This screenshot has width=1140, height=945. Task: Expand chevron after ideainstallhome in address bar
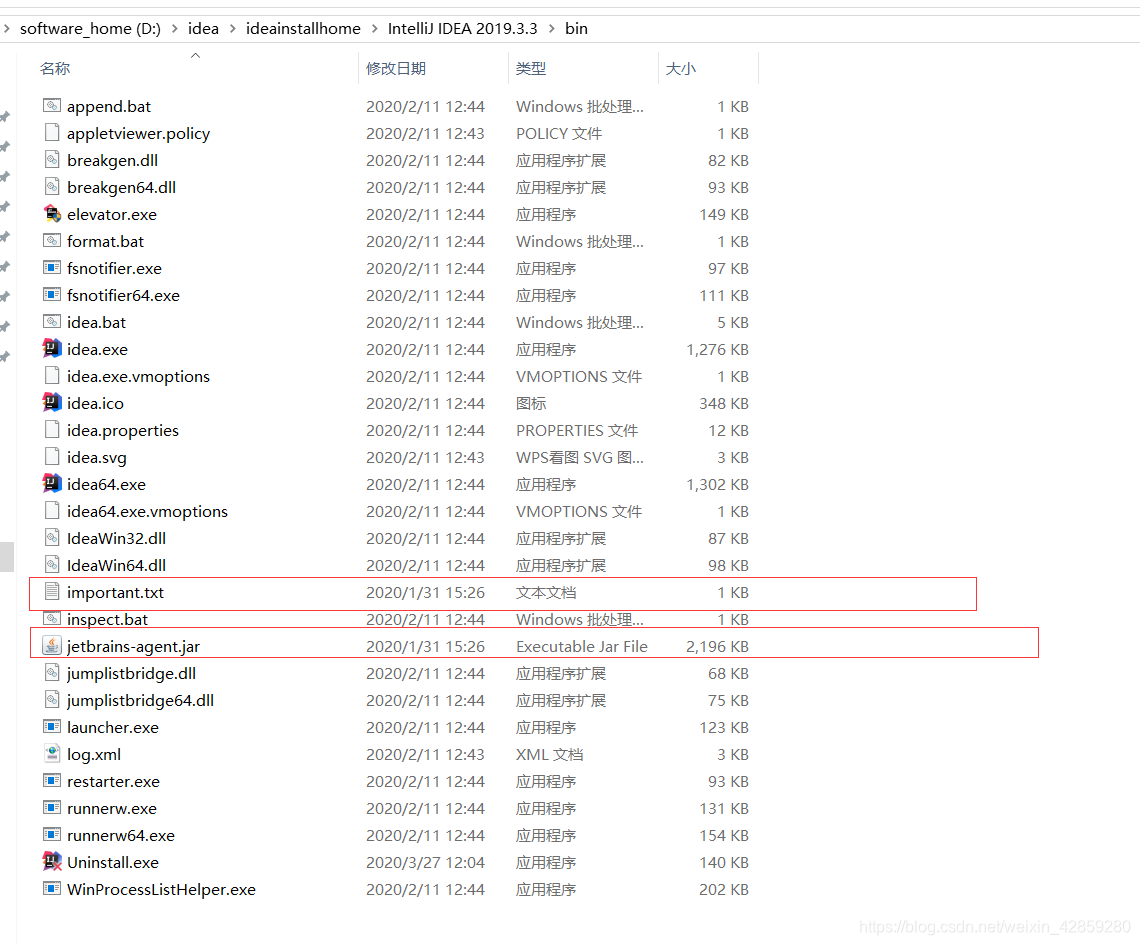point(374,28)
